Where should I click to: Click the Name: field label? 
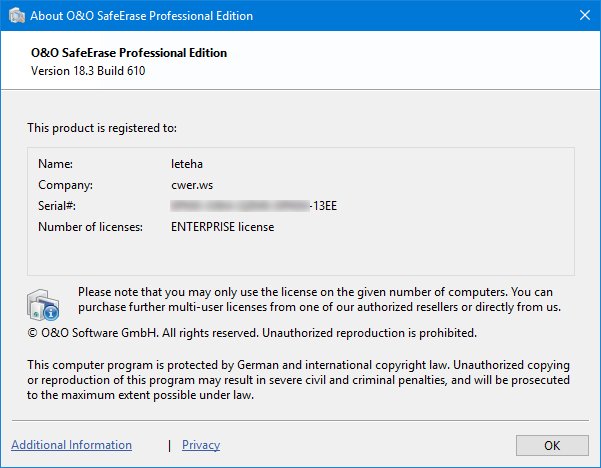(x=56, y=163)
